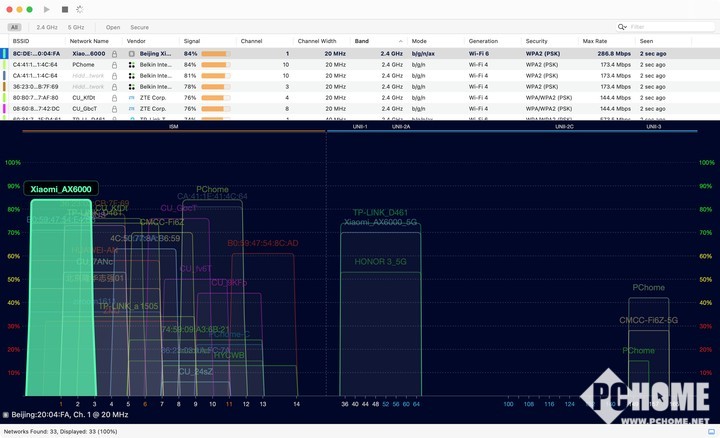Click the Belkin vendor icon in the CA:41:1…1:4C:64 row

point(132,76)
